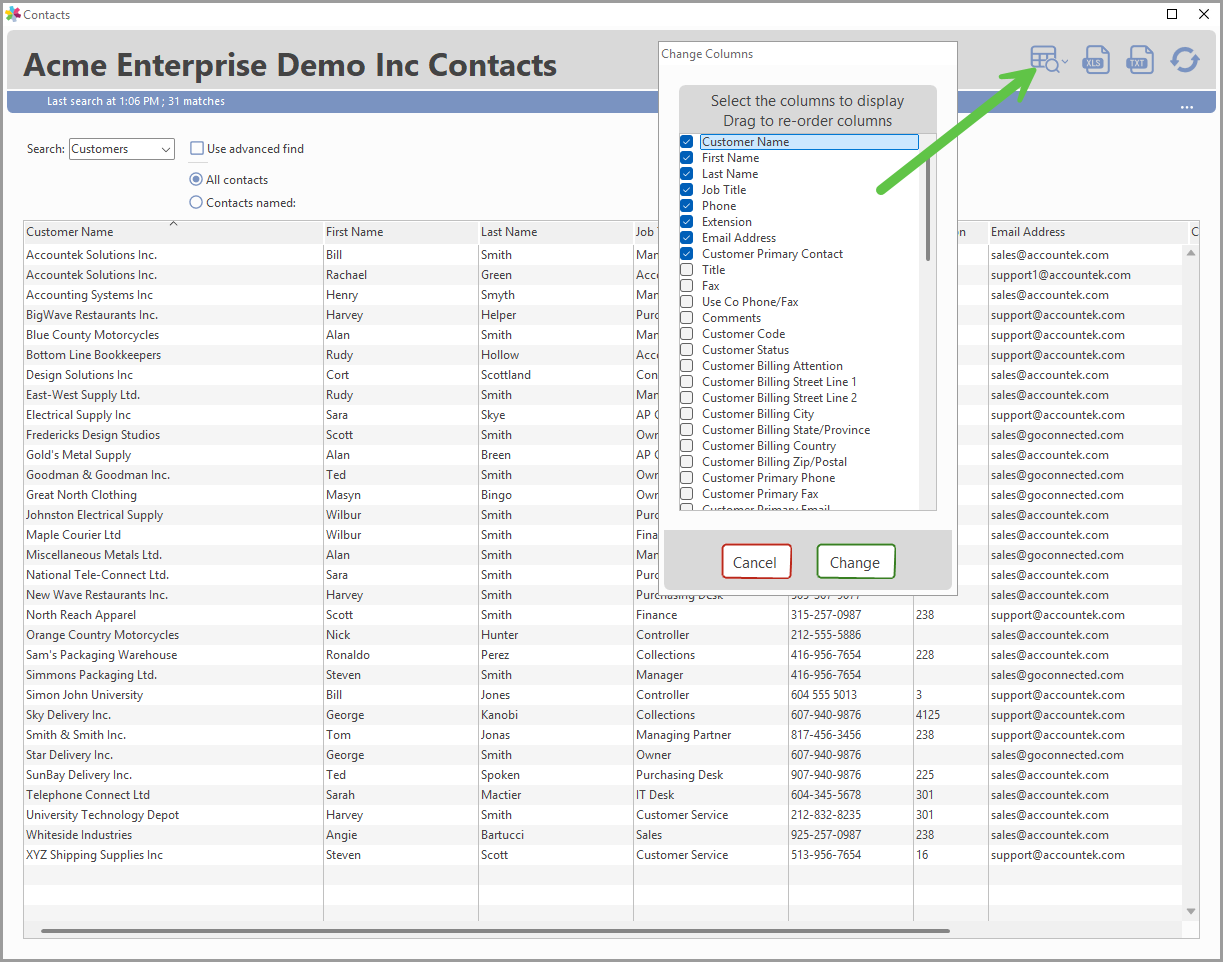The height and width of the screenshot is (962, 1223).
Task: Open the Search Customers dropdown
Action: click(x=122, y=149)
